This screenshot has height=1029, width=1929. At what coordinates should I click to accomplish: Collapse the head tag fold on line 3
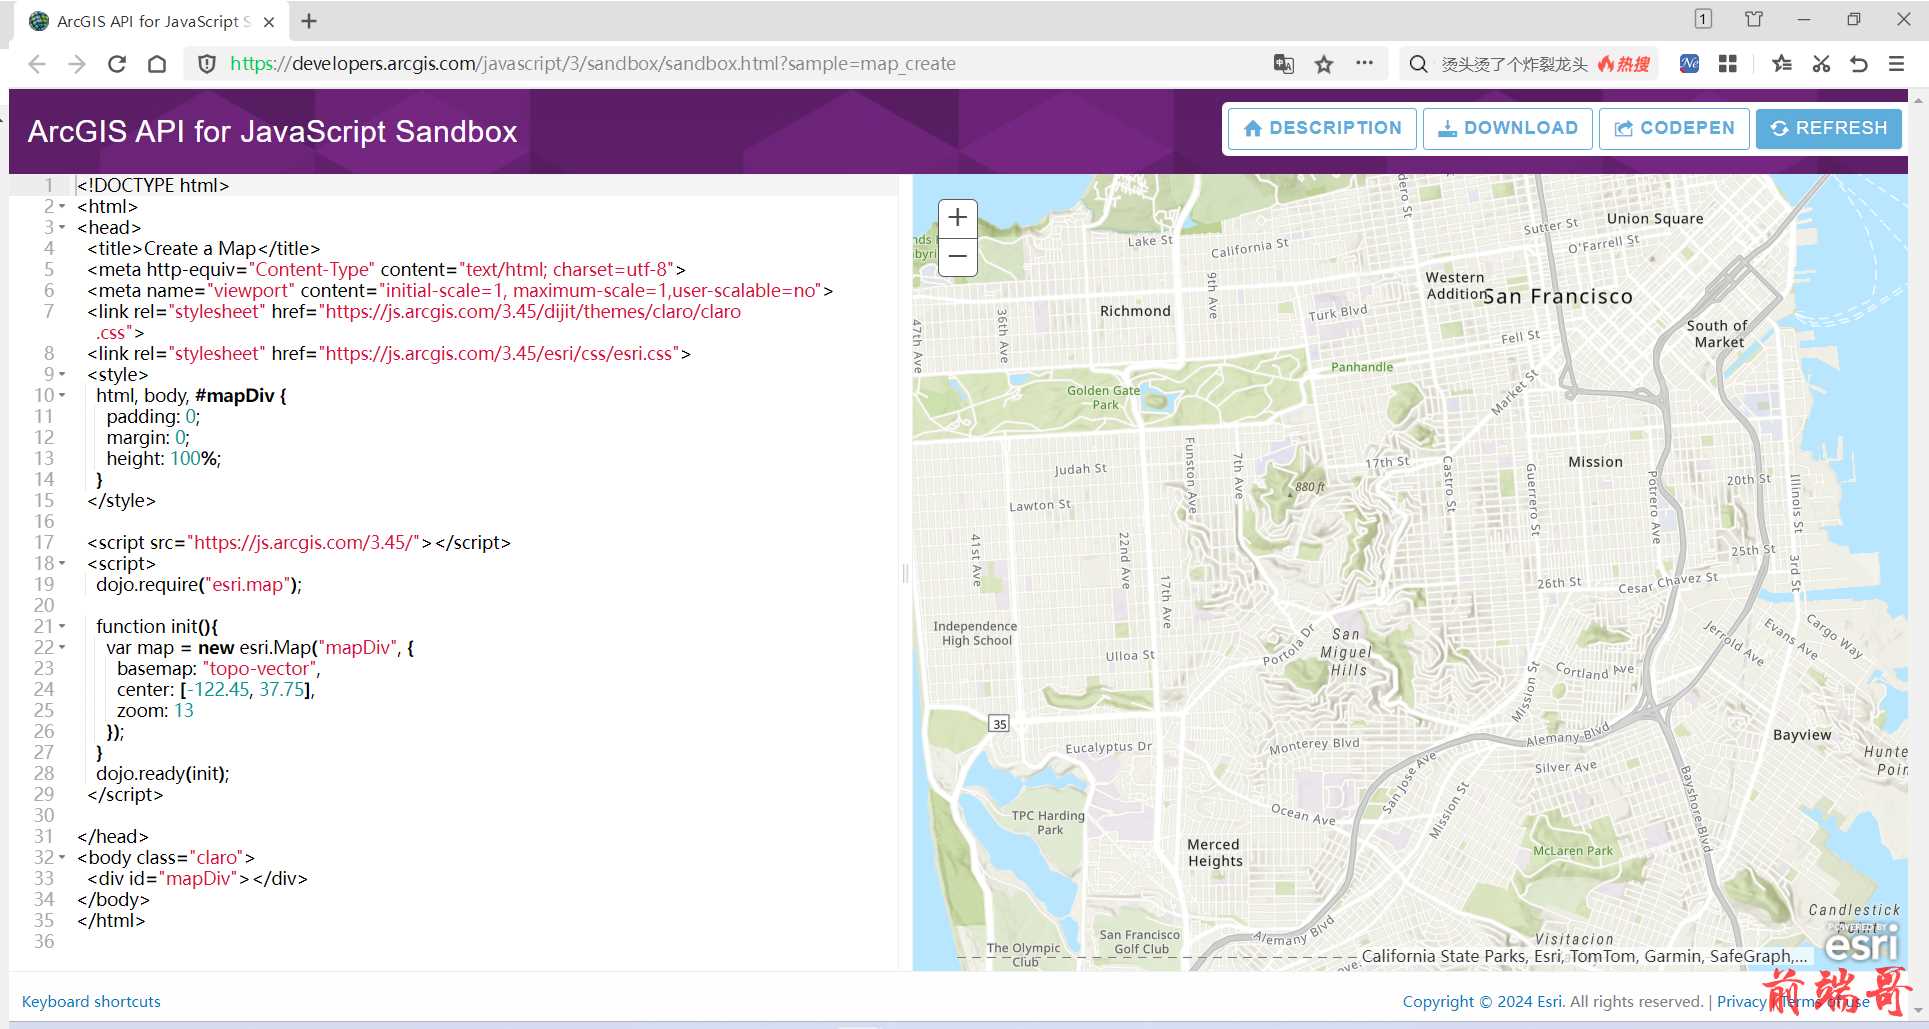tap(62, 227)
